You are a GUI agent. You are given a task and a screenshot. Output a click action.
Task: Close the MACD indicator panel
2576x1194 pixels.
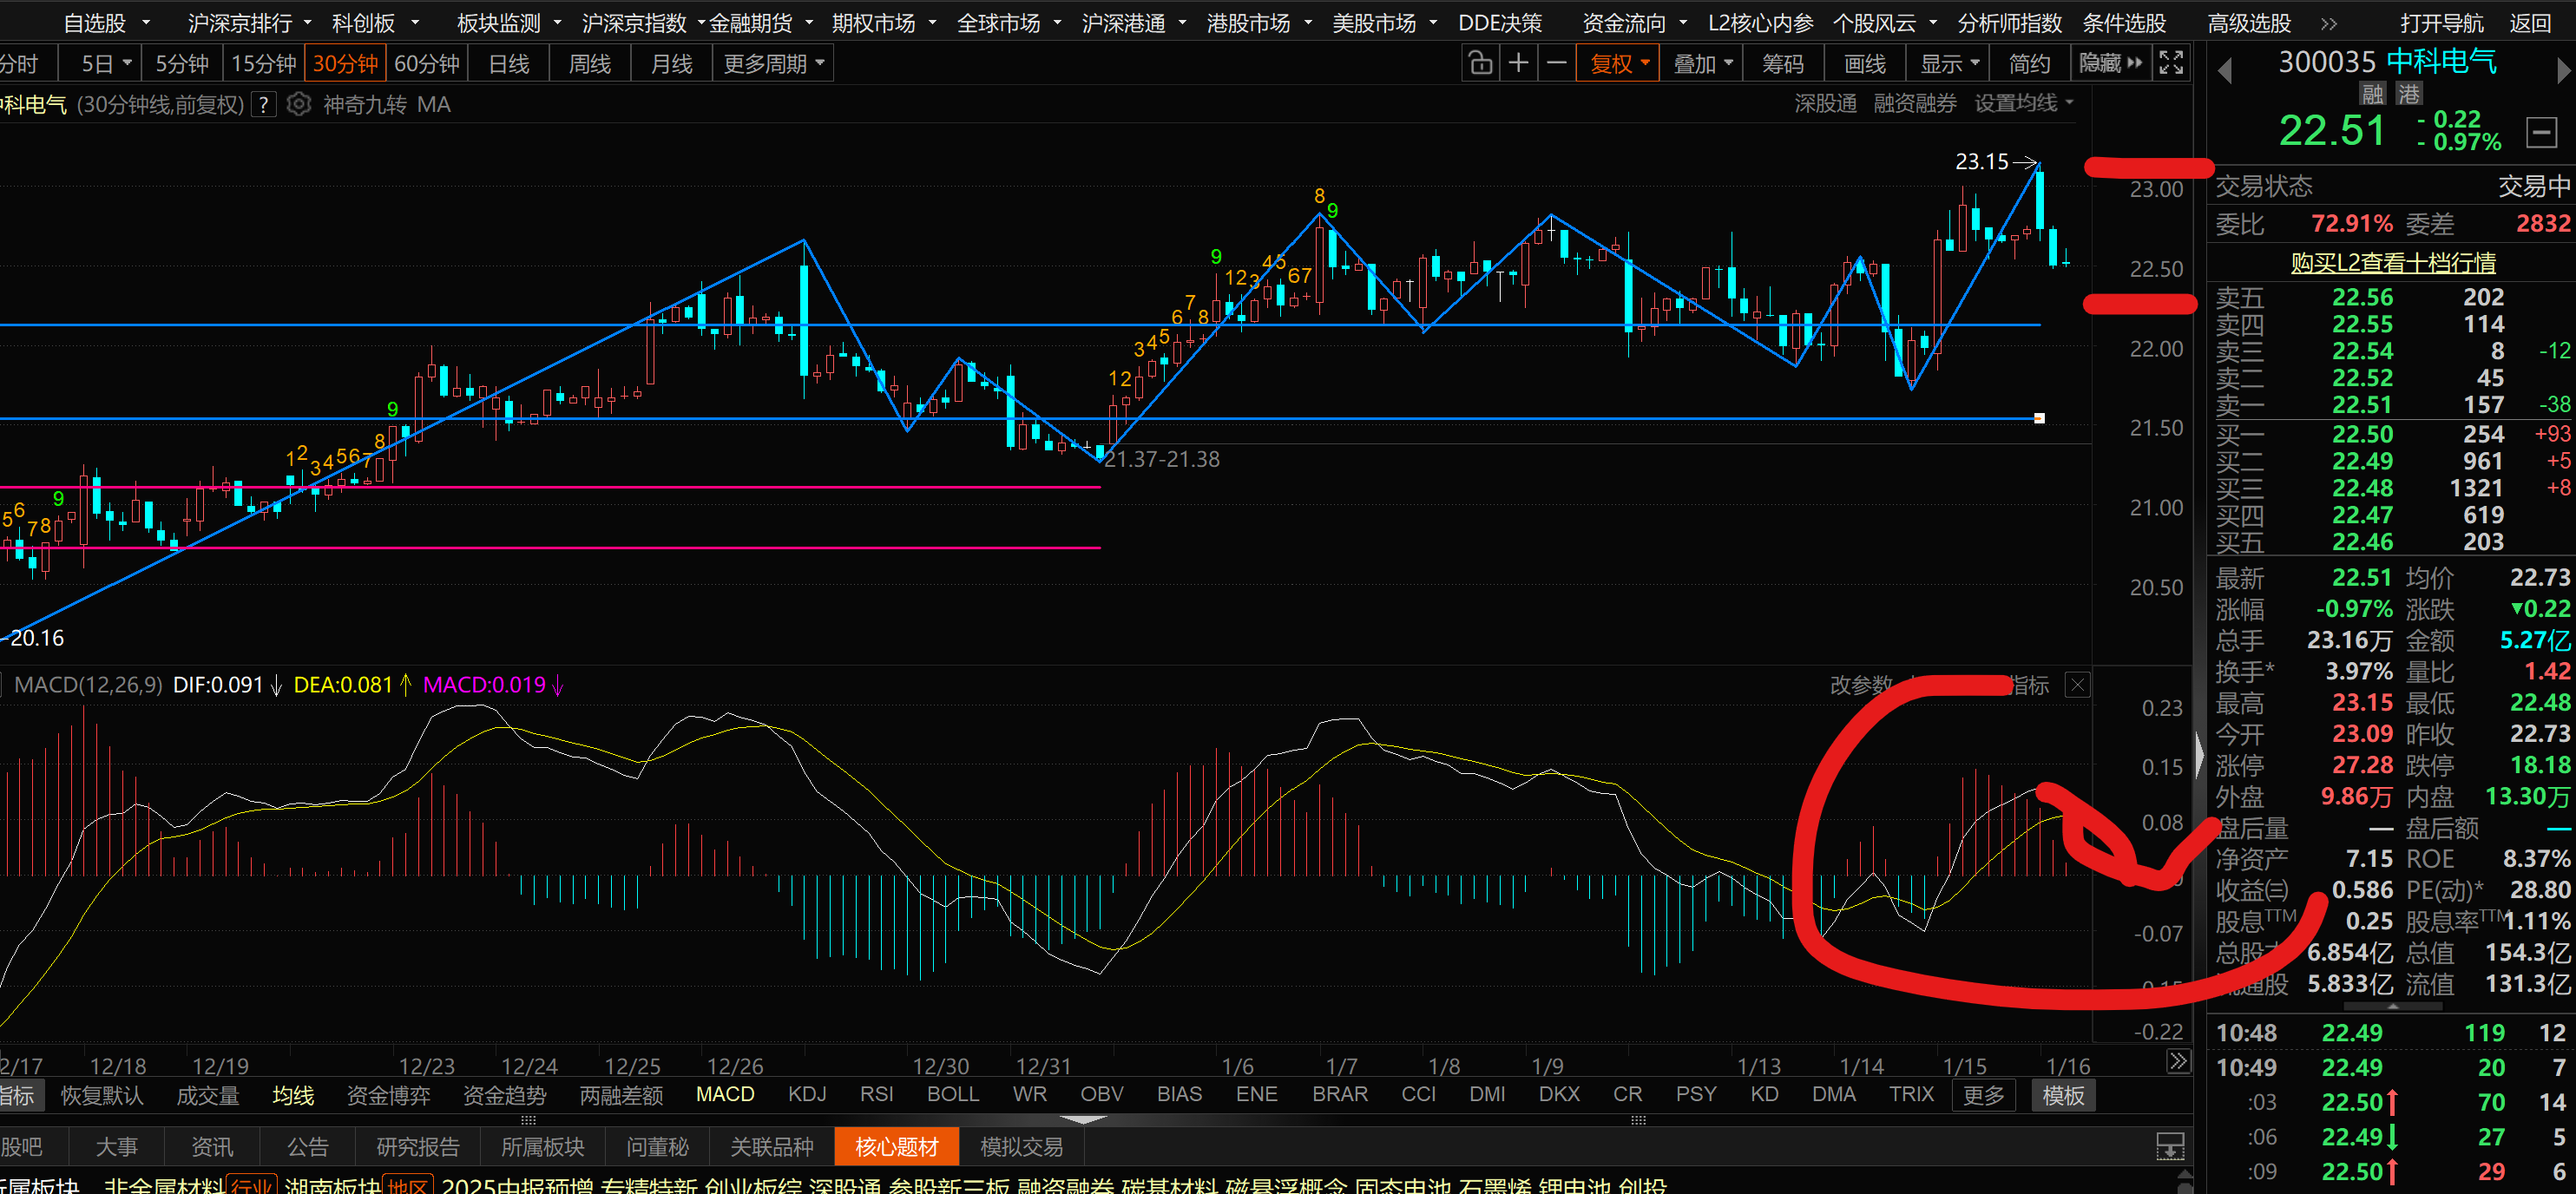point(2077,685)
